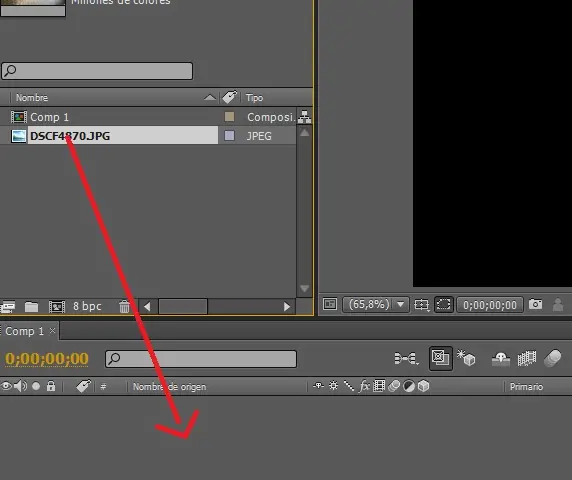This screenshot has height=480, width=572.
Task: Click Always Preview This View icon in viewer
Action: [x=330, y=304]
